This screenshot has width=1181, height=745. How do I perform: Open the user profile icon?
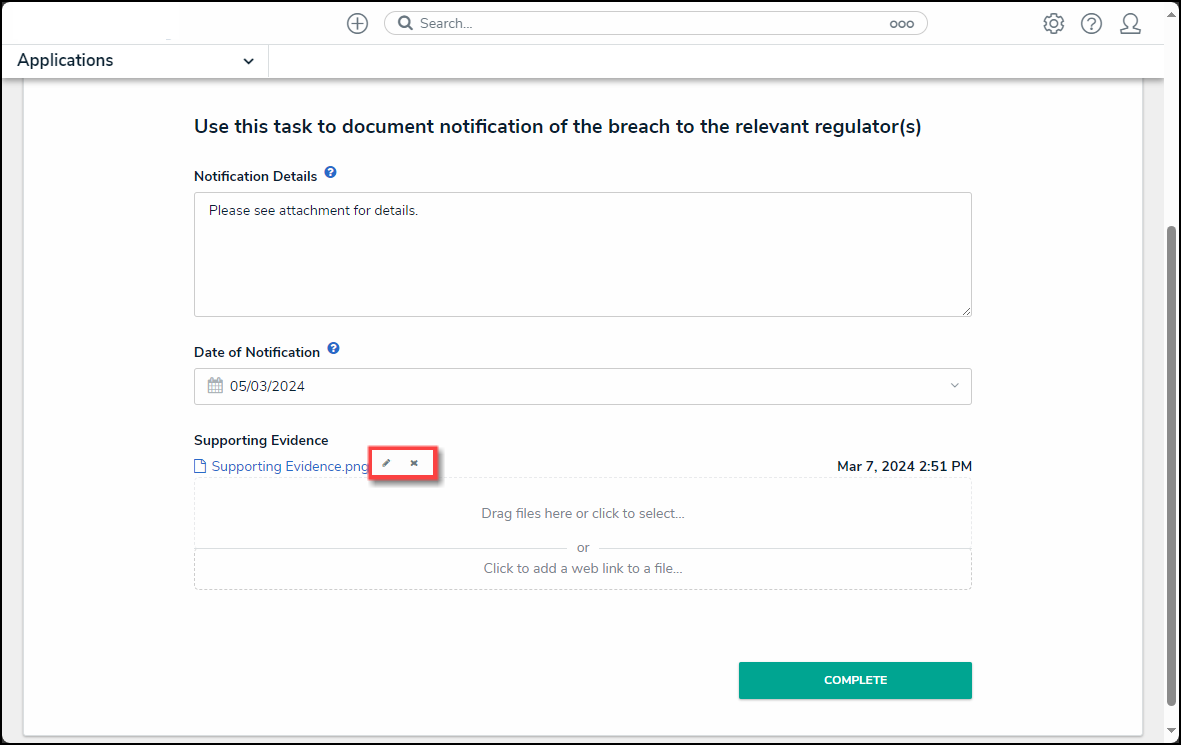1130,24
